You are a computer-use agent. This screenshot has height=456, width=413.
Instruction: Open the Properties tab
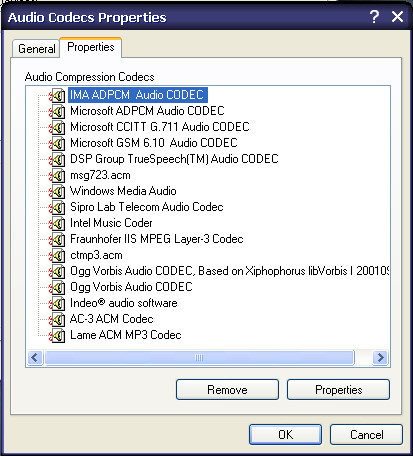[91, 47]
